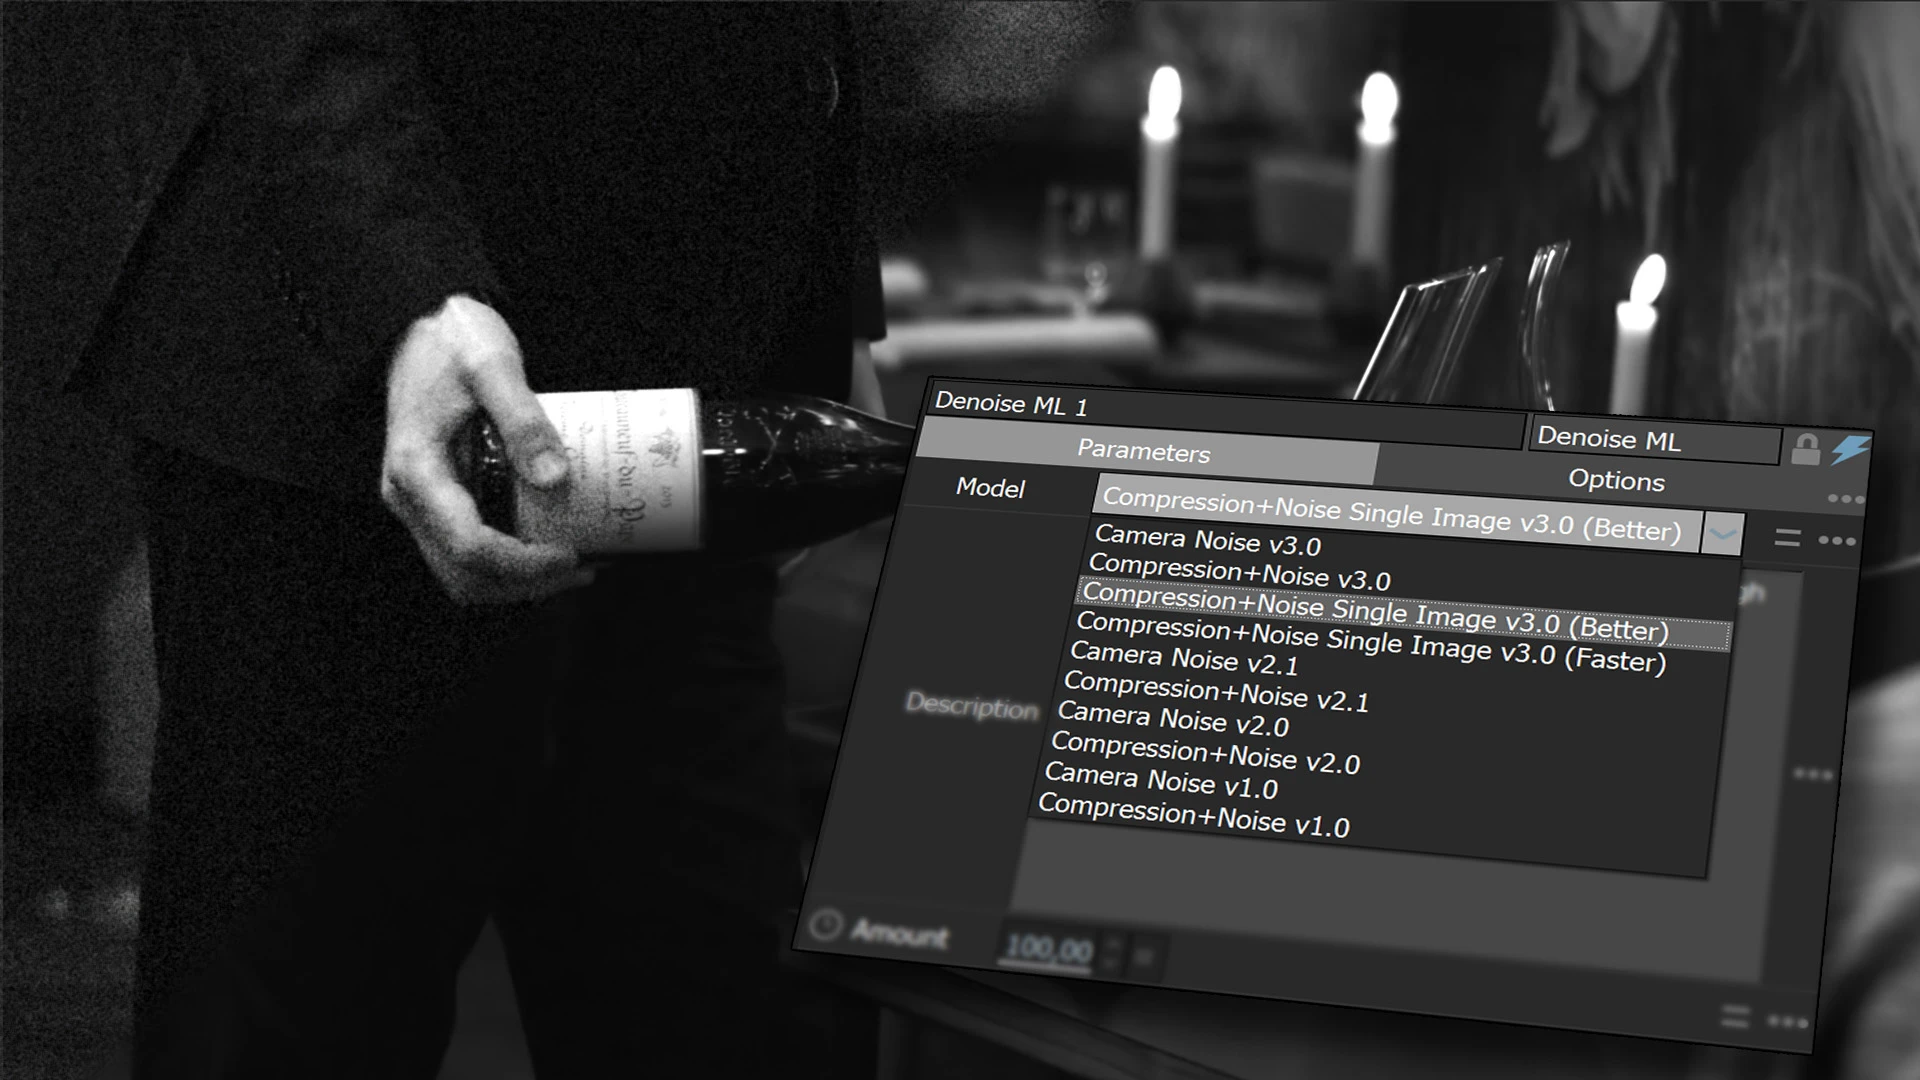1920x1080 pixels.
Task: Click the Description label
Action: pos(972,710)
